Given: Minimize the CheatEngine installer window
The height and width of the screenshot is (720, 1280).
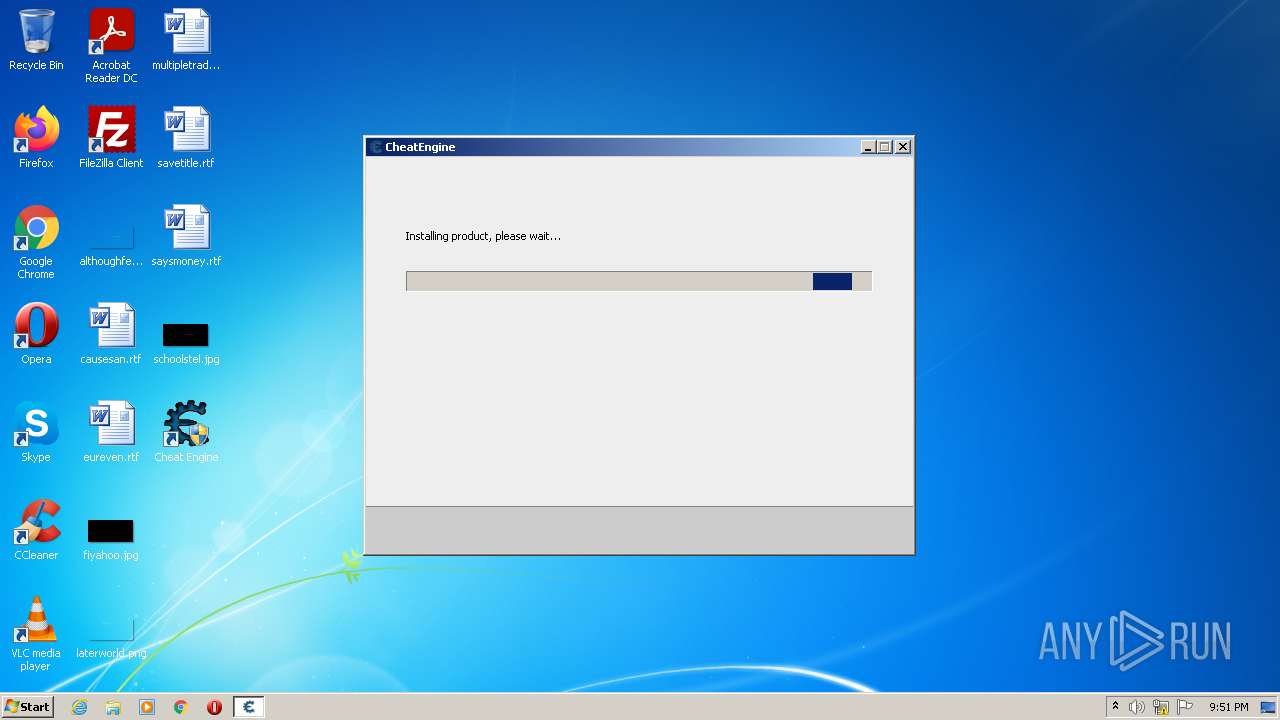Looking at the screenshot, I should click(x=868, y=147).
